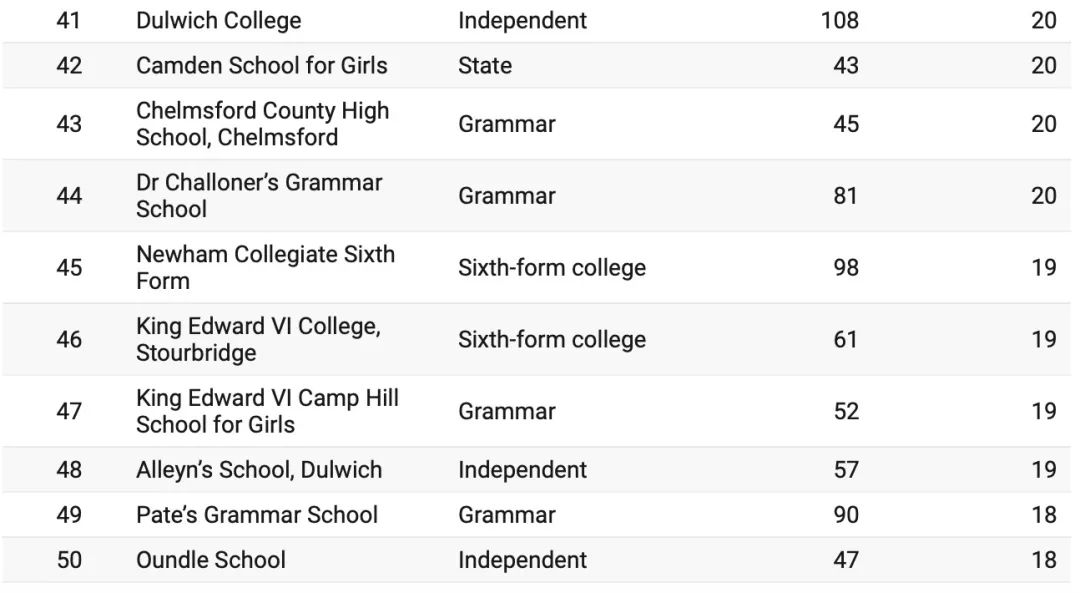The width and height of the screenshot is (1080, 593).
Task: Select Independent type for Oundle School
Action: pos(522,560)
